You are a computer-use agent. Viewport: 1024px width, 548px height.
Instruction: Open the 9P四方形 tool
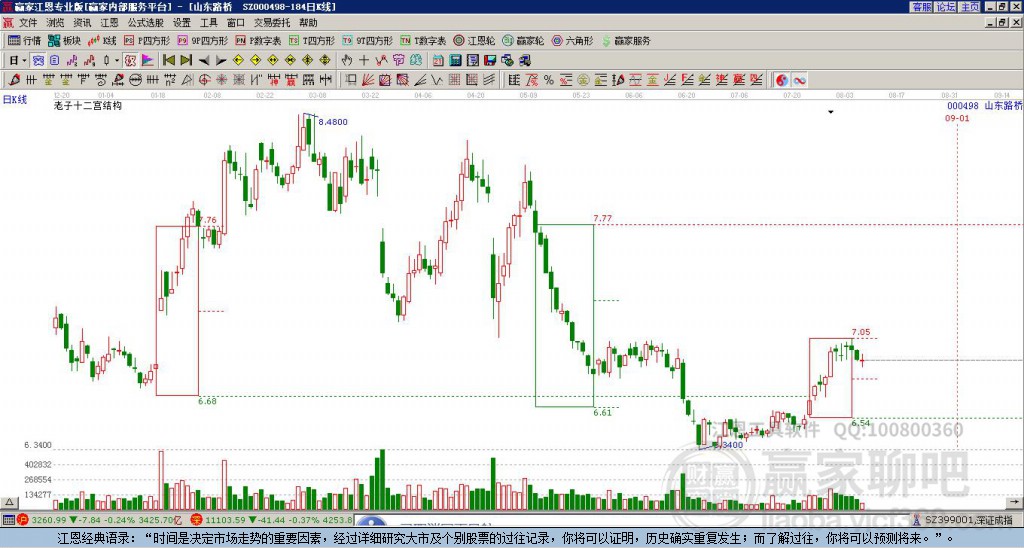tap(203, 40)
